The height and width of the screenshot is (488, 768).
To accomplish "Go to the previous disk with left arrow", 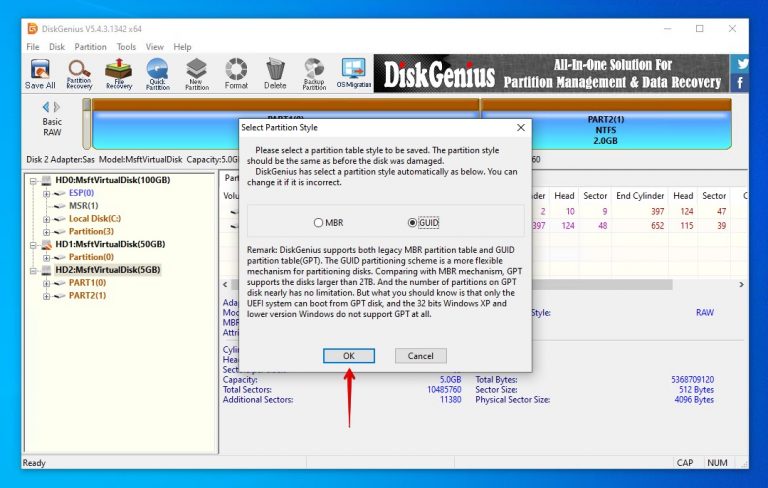I will 45,107.
